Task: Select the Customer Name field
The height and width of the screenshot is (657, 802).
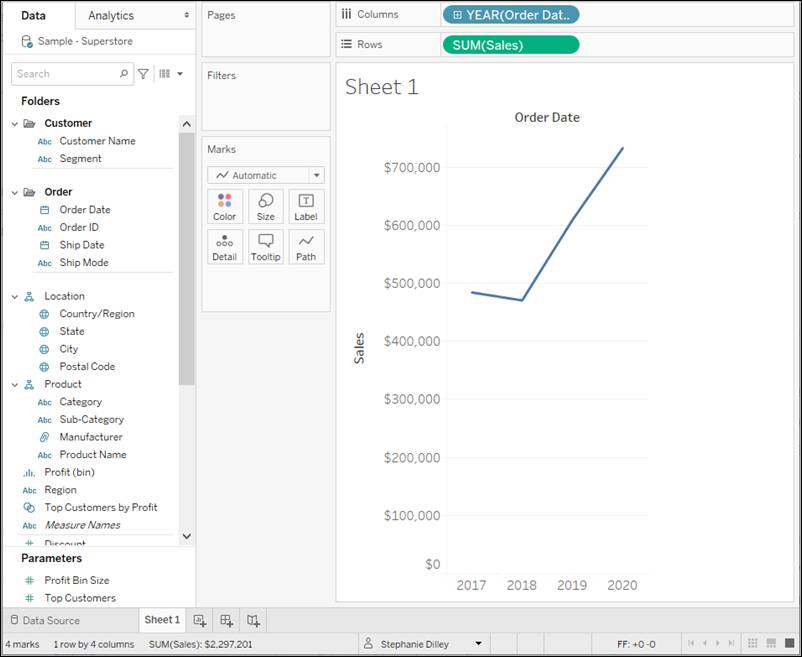Action: (x=97, y=141)
